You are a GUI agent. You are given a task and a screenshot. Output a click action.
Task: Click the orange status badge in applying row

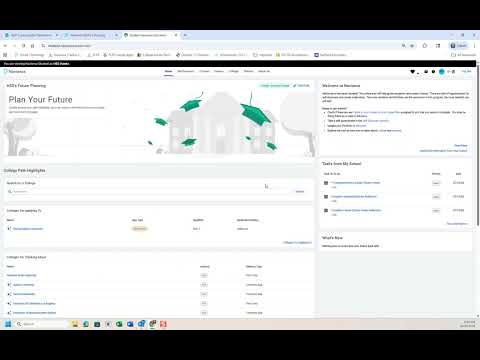click(x=140, y=229)
